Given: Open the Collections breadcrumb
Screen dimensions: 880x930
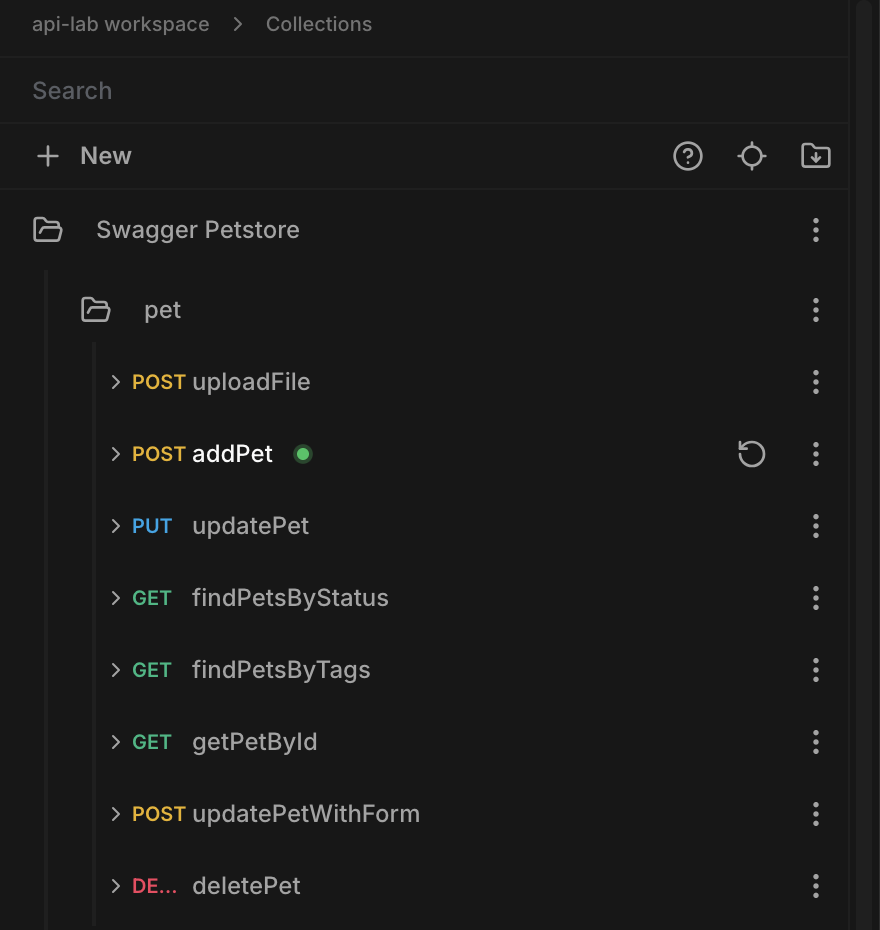Looking at the screenshot, I should (319, 24).
